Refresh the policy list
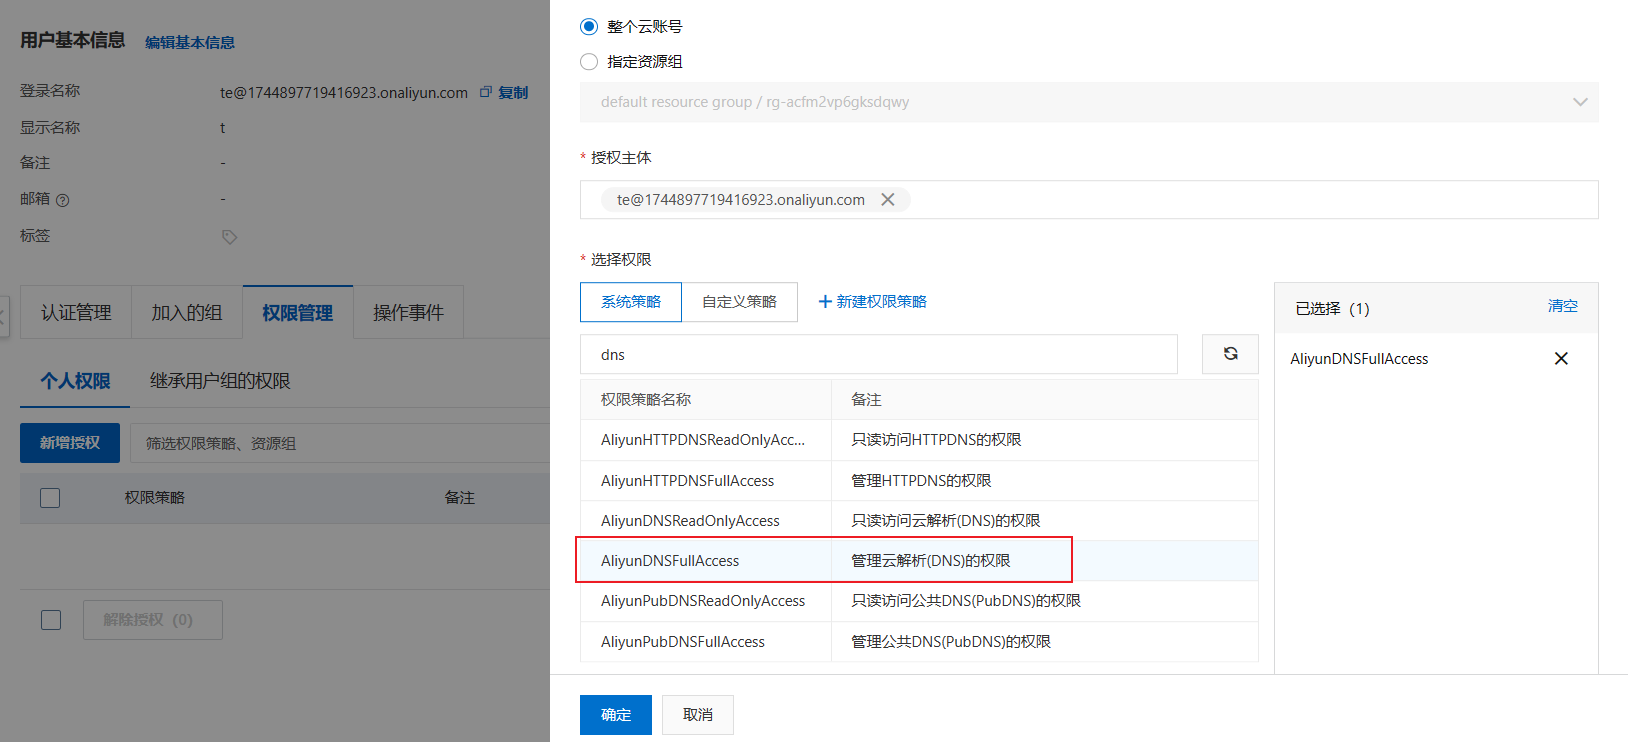 pyautogui.click(x=1230, y=354)
